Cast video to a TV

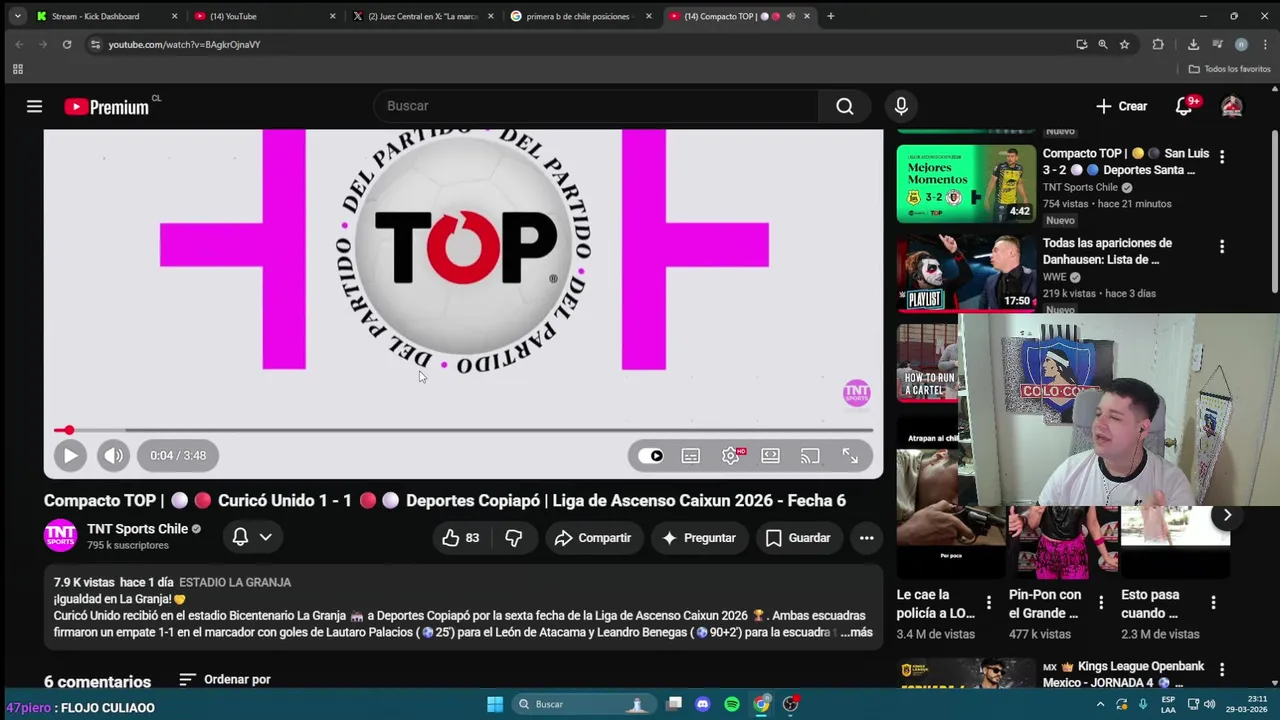click(810, 456)
